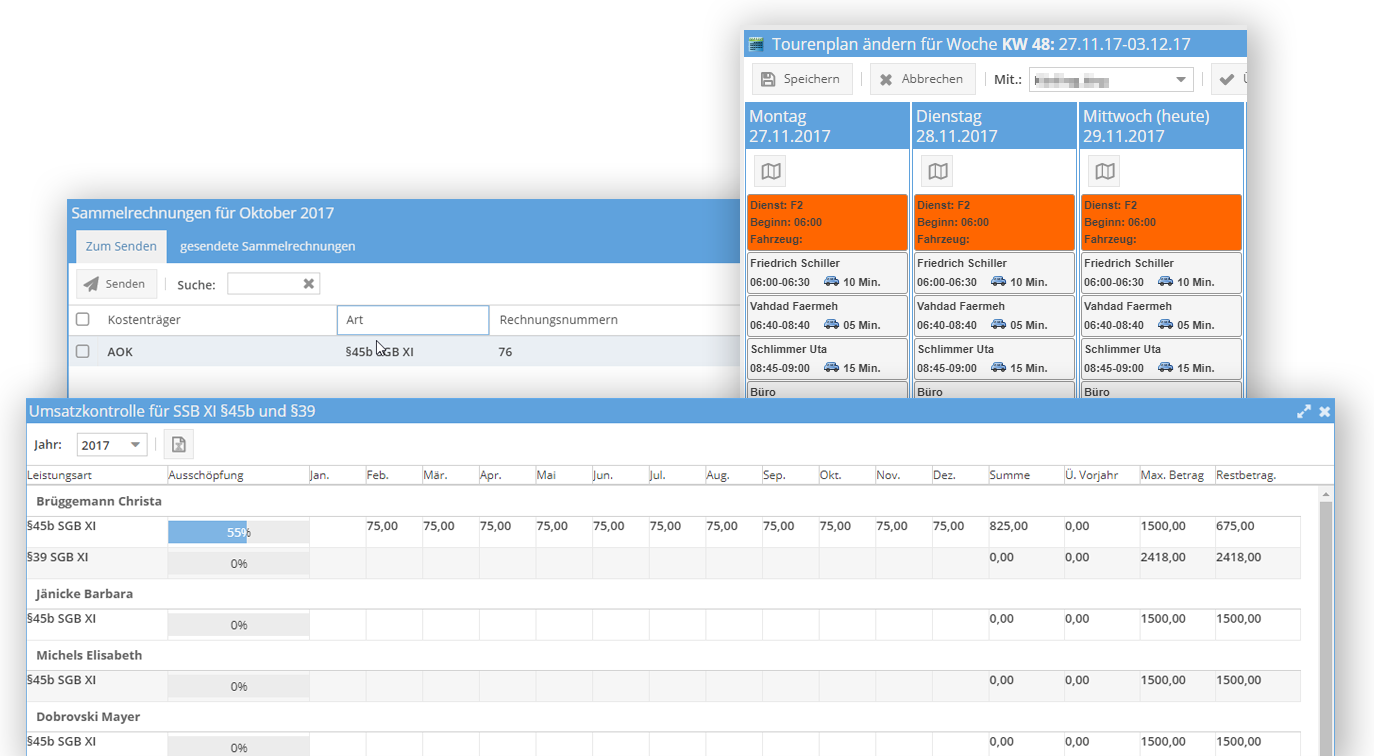
Task: Toggle the select-all checkbox beside Kostenträger
Action: [x=83, y=320]
